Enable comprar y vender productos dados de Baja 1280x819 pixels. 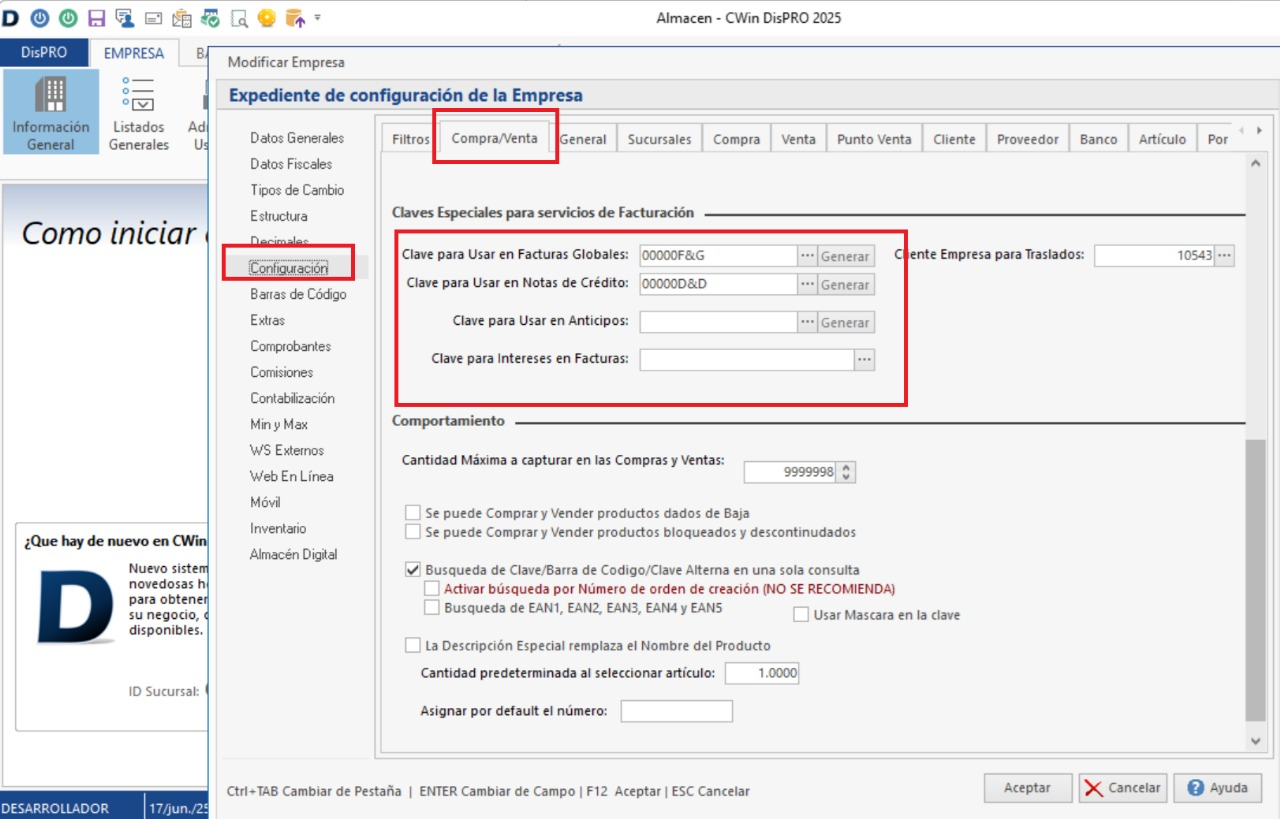pyautogui.click(x=413, y=513)
